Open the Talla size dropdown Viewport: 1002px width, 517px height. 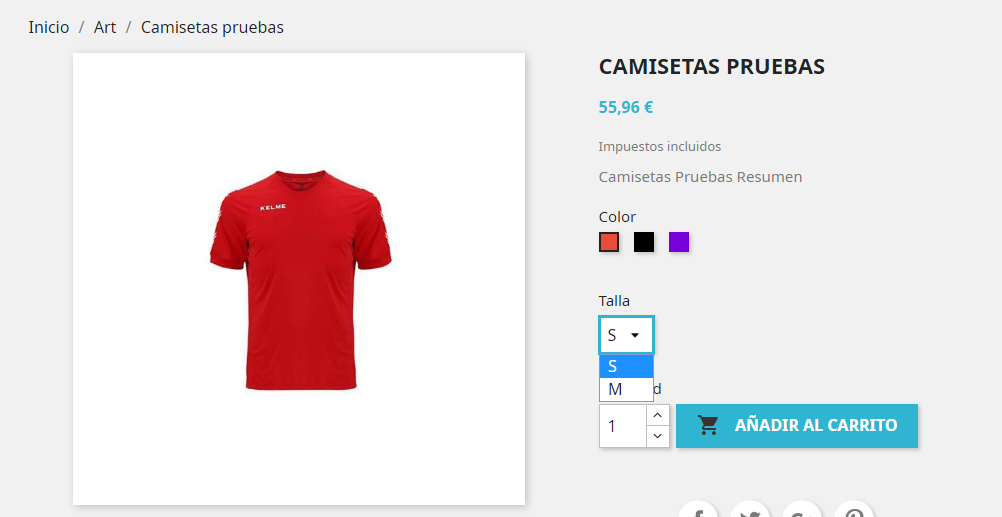(626, 335)
